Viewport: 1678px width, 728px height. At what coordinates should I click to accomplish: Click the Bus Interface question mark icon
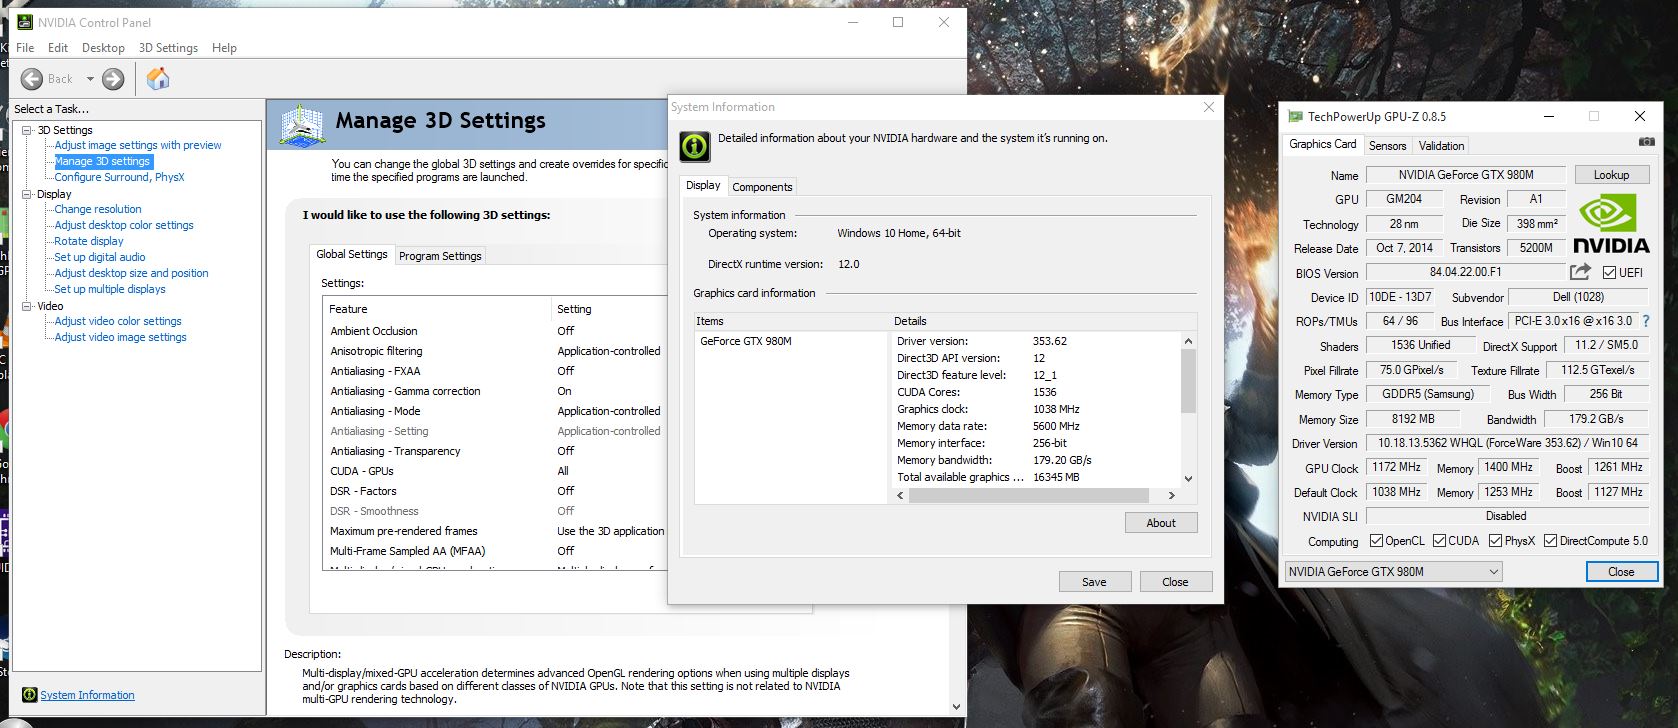click(1646, 321)
